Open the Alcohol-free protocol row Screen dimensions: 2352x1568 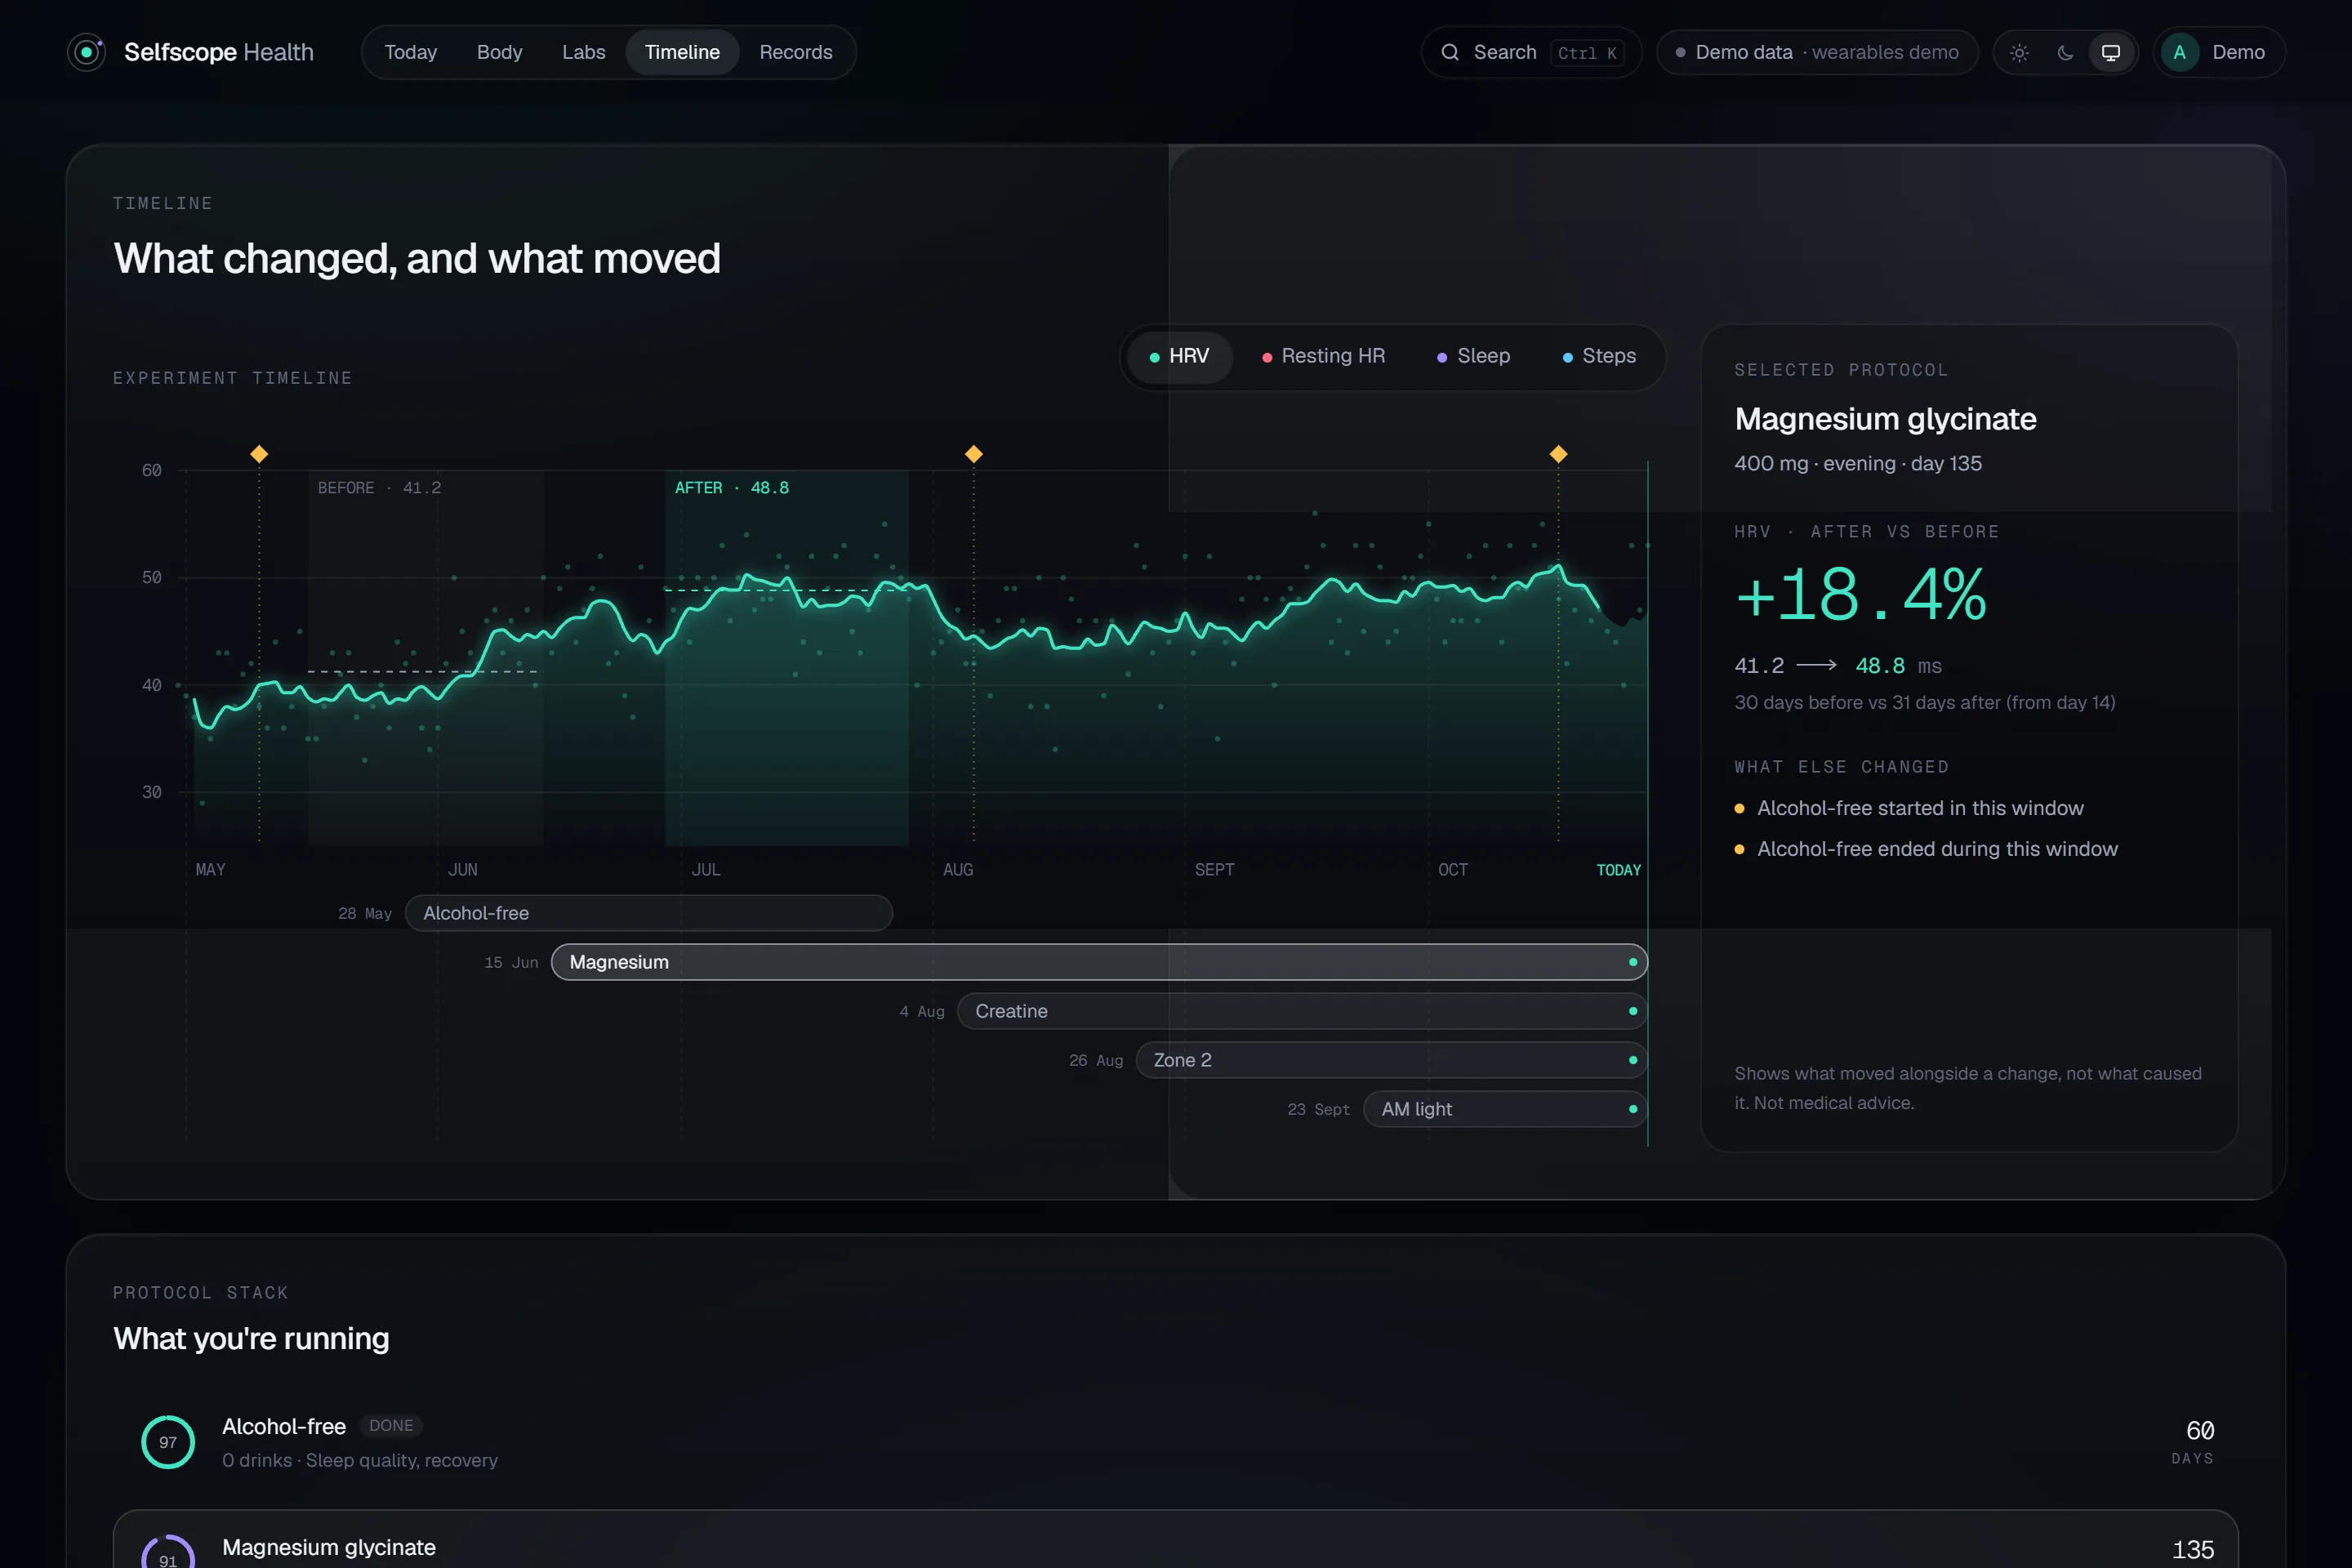coord(1175,1442)
